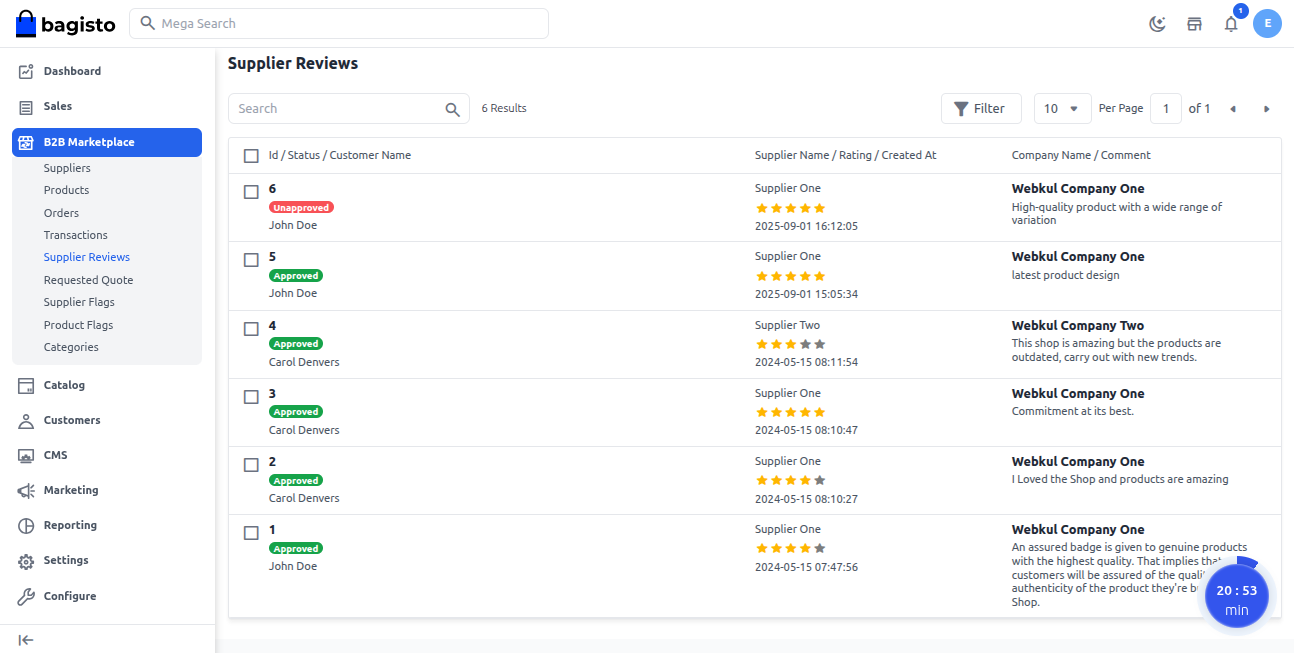Viewport: 1294px width, 653px height.
Task: Open the storefront link icon in top bar
Action: (x=1194, y=23)
